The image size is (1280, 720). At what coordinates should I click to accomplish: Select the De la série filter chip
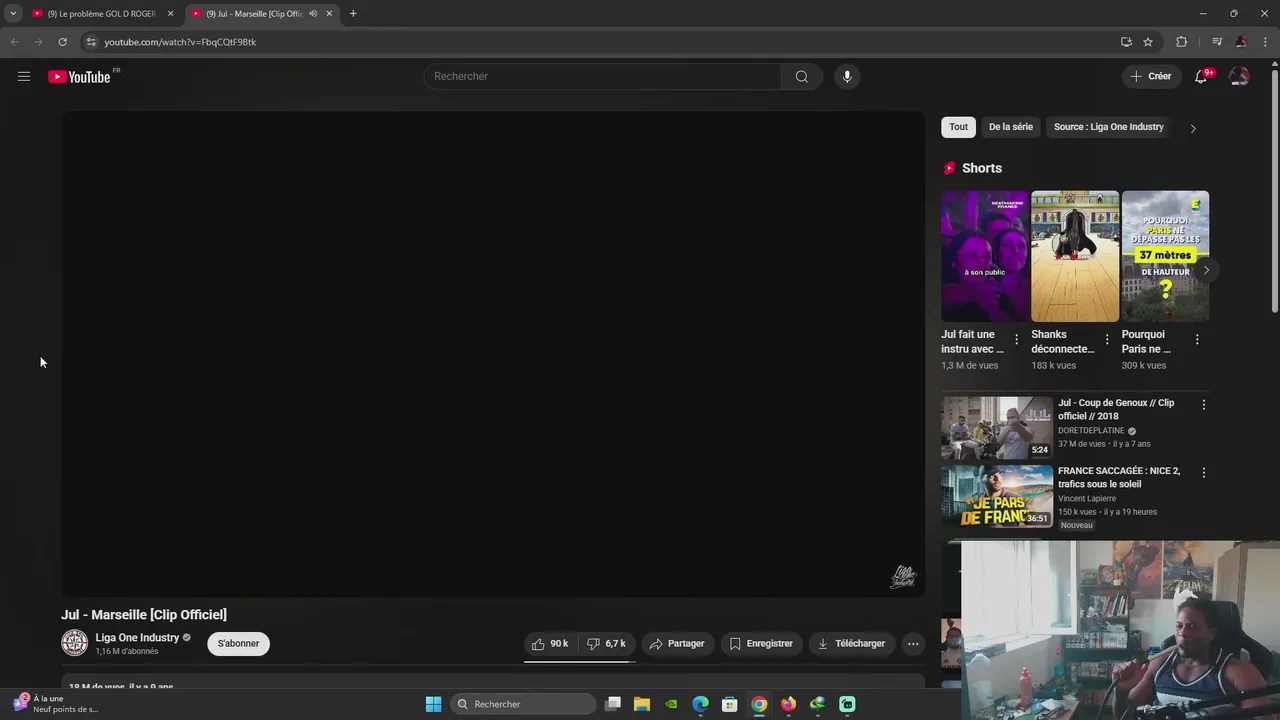point(1011,127)
